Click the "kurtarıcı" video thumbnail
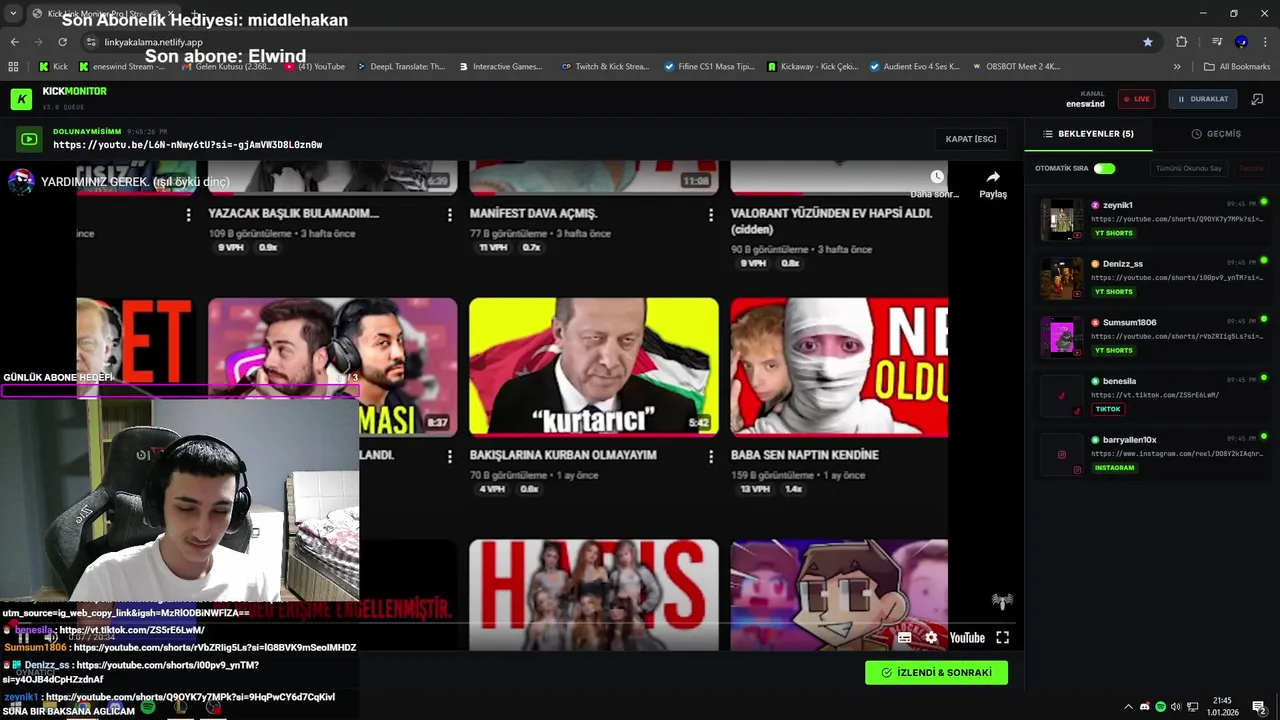The image size is (1280, 720). click(594, 367)
